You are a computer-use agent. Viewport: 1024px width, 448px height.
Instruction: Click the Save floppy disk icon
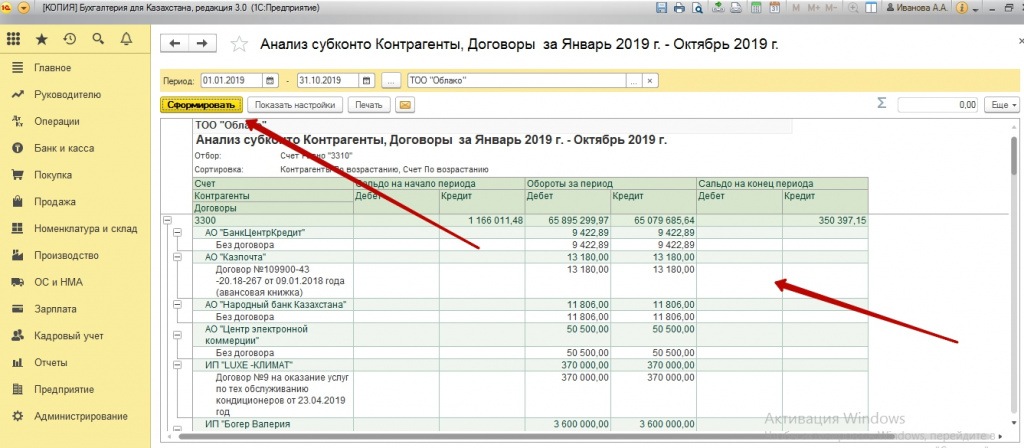[x=662, y=8]
